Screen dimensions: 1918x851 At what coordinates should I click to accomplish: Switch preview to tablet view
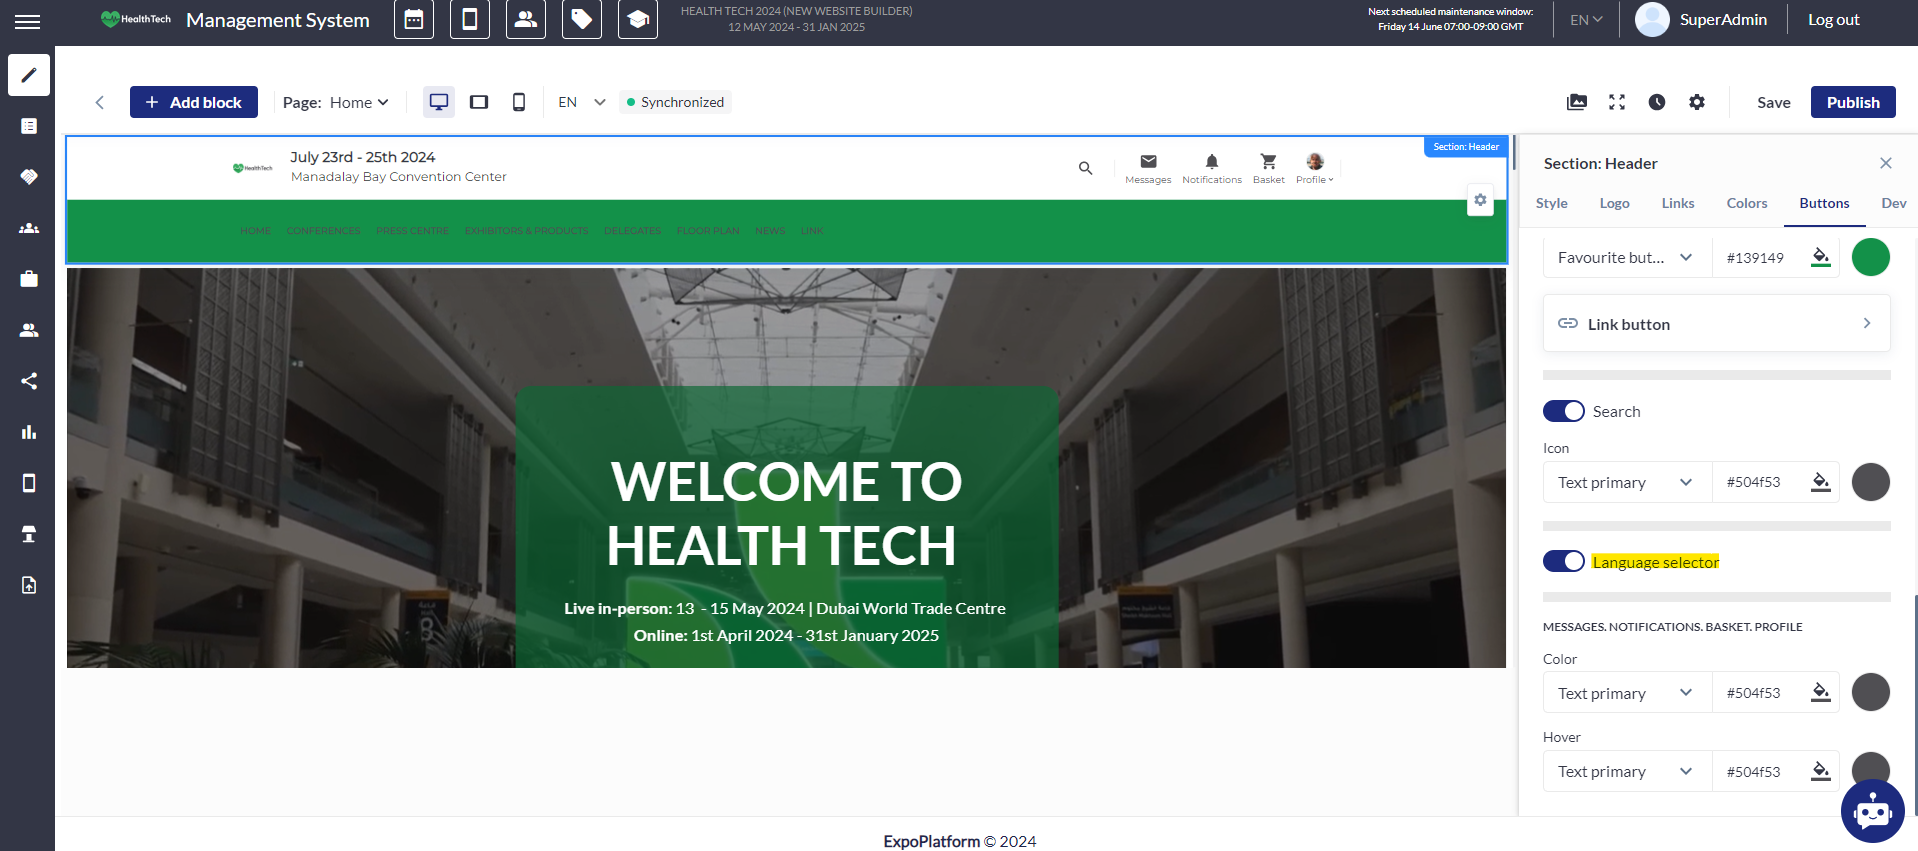479,102
